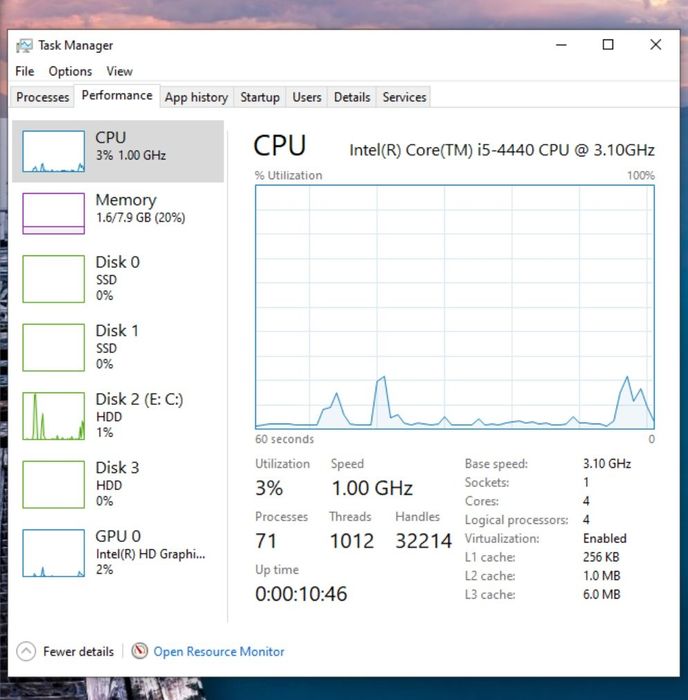This screenshot has height=700, width=688.
Task: Switch to the Users tab
Action: click(307, 97)
